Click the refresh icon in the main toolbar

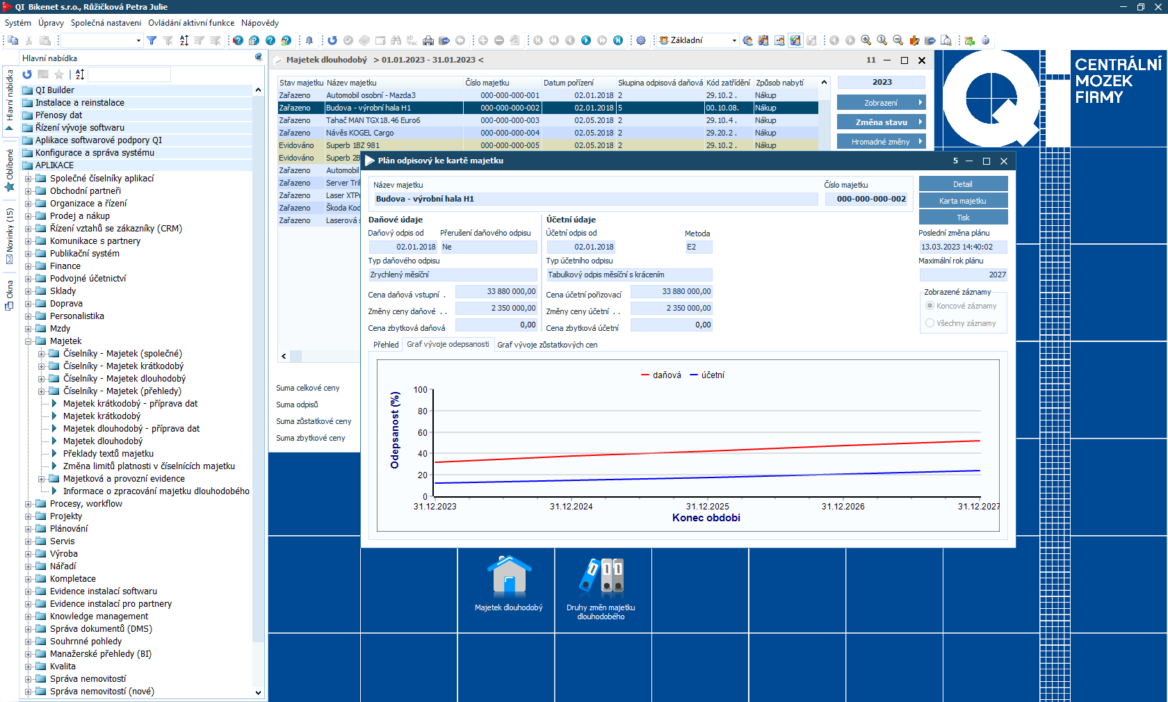pos(332,41)
